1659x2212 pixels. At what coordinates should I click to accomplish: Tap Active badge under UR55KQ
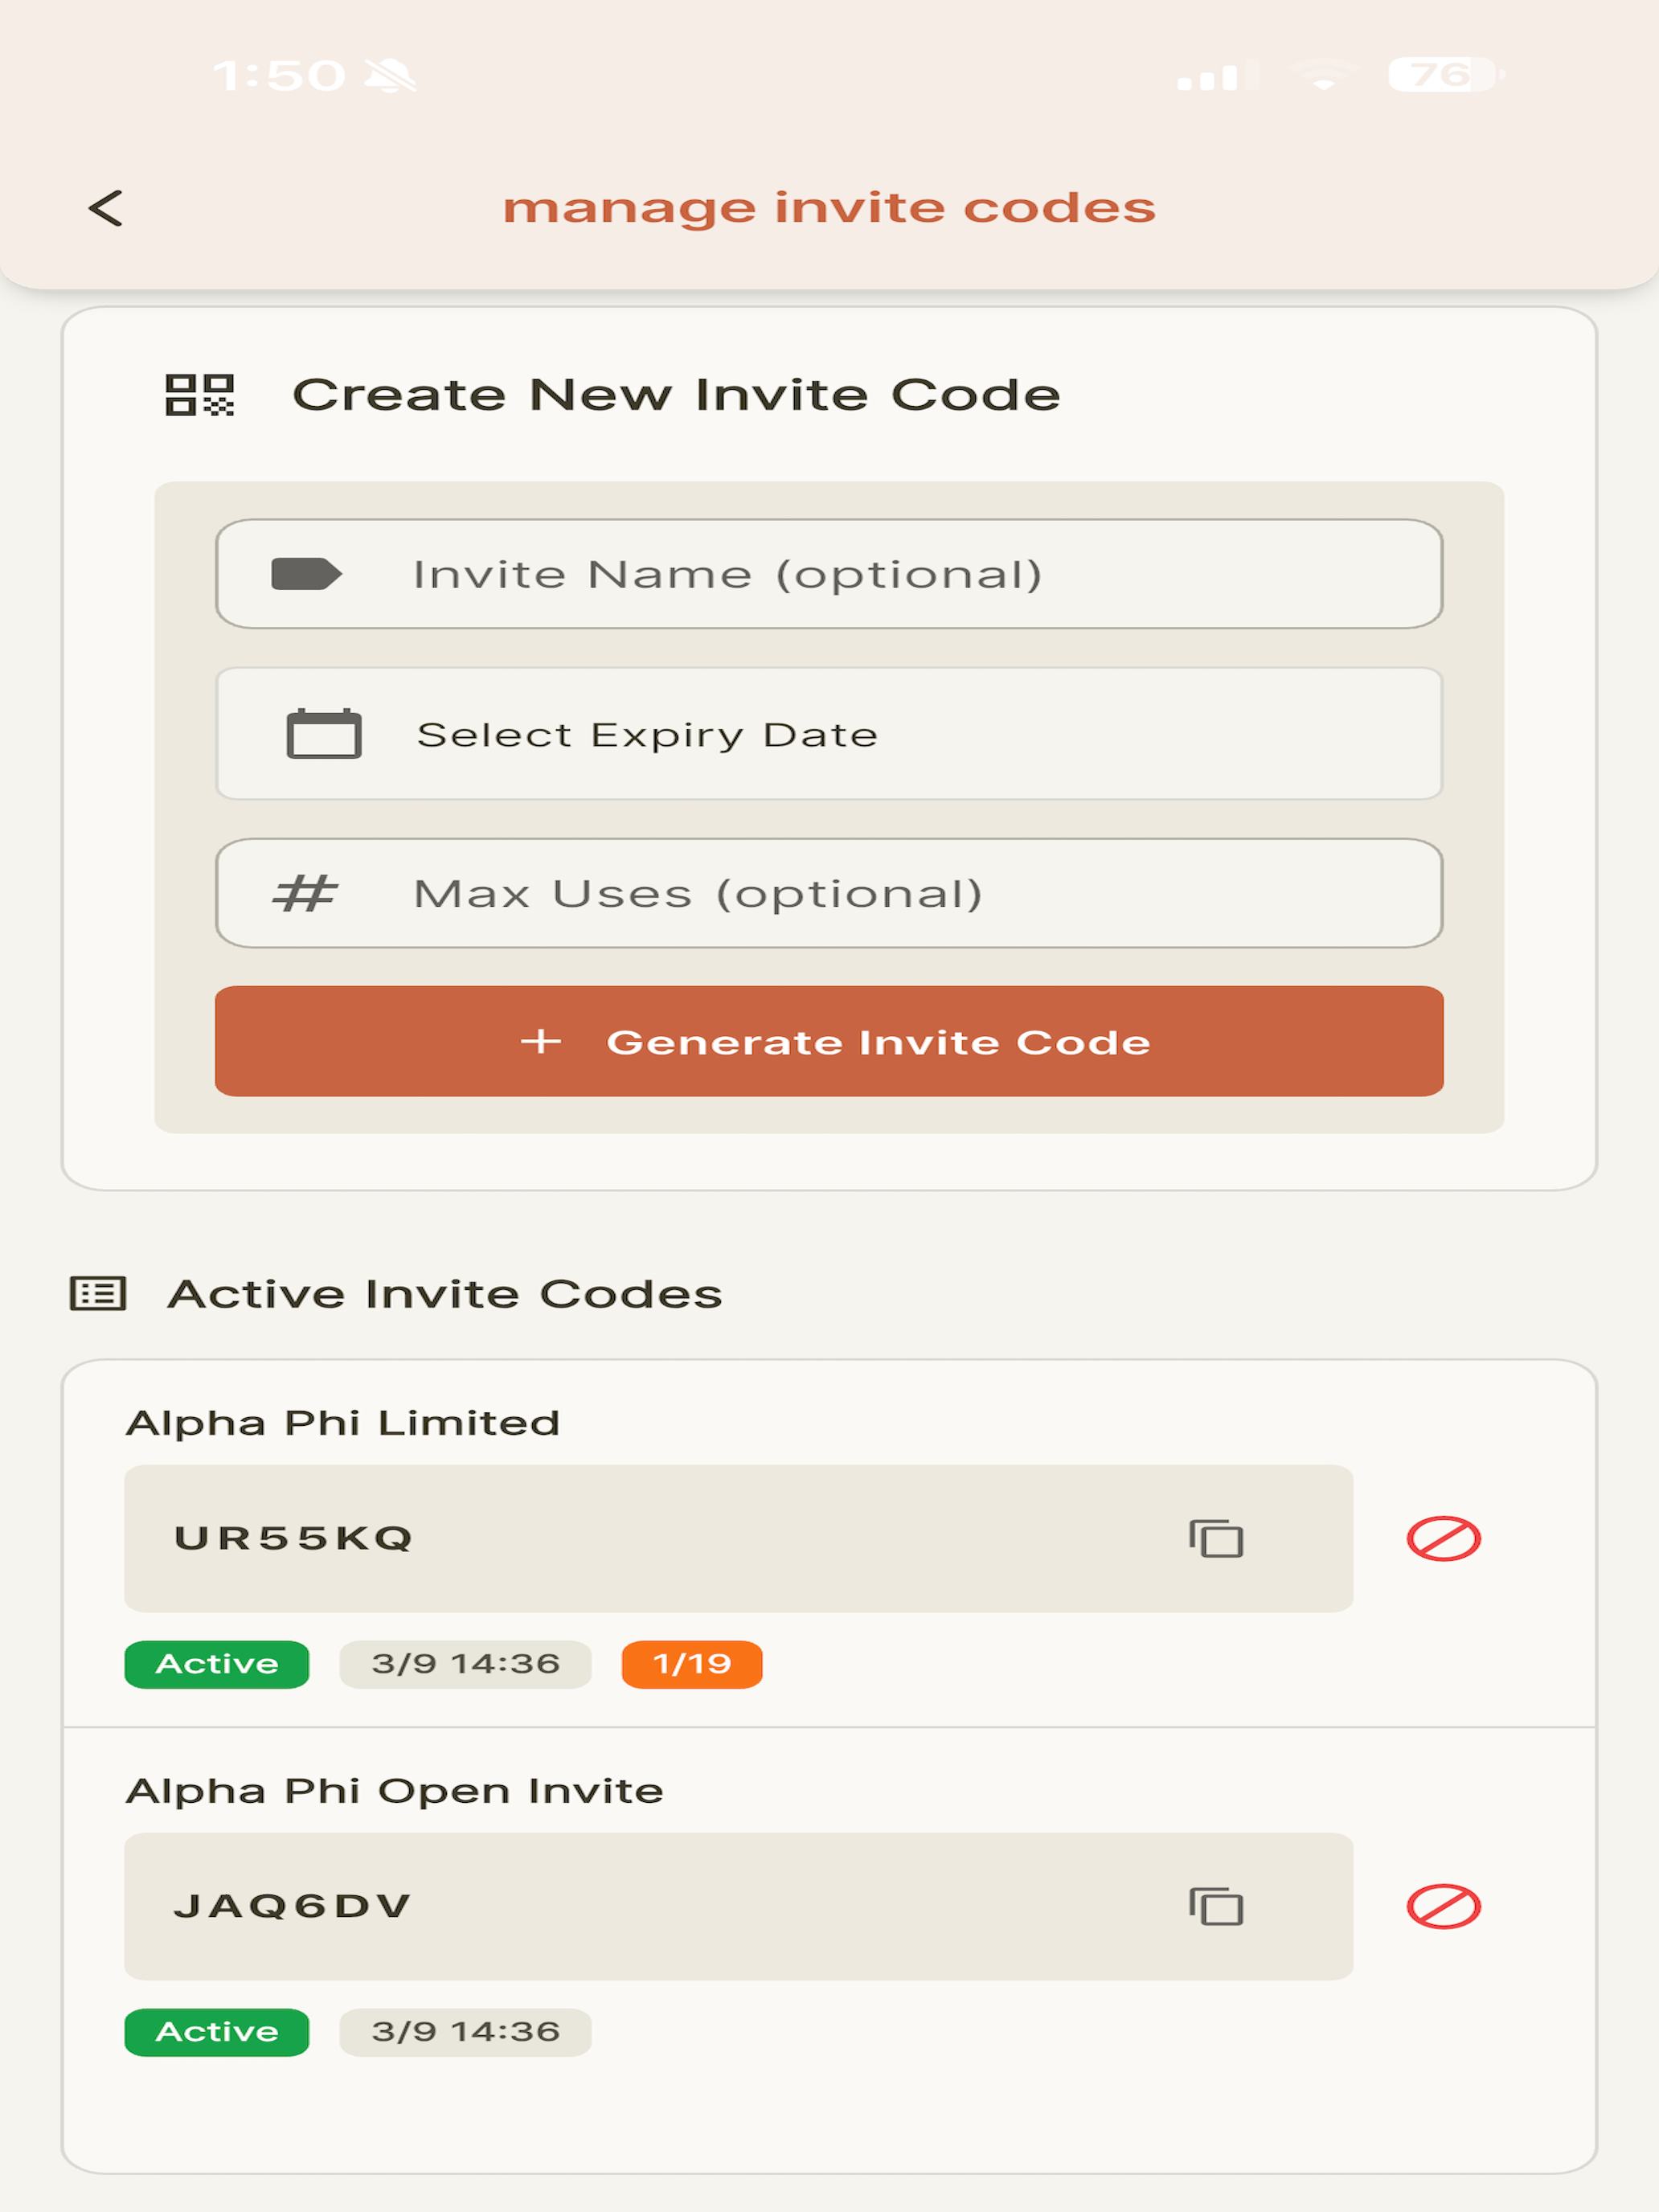coord(217,1664)
